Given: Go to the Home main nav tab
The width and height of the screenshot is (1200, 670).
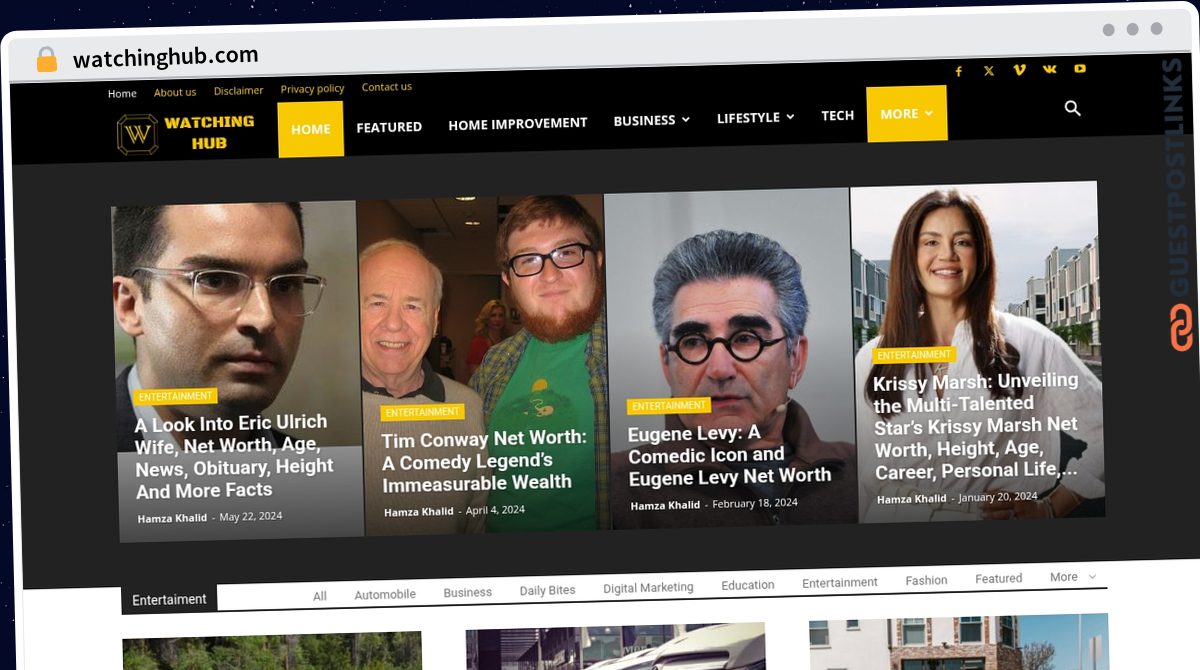Looking at the screenshot, I should 311,129.
